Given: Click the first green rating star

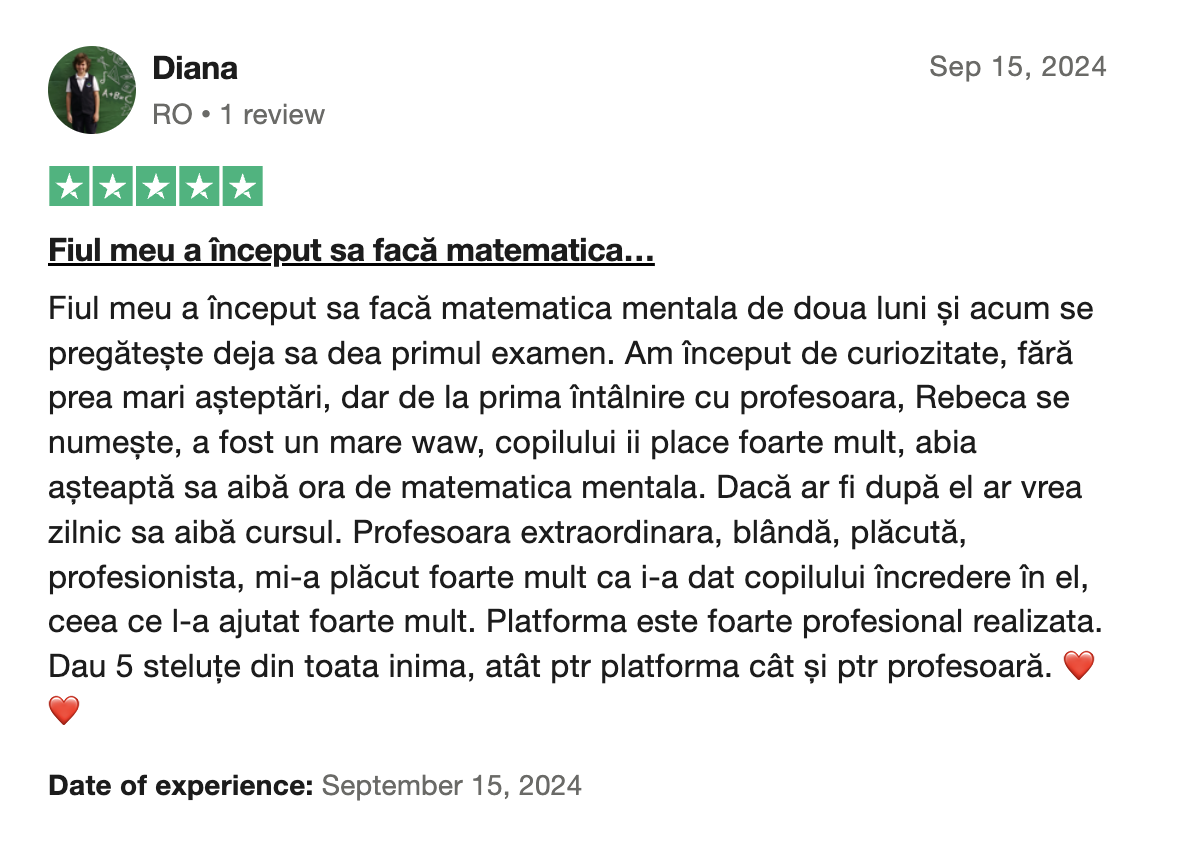Looking at the screenshot, I should pyautogui.click(x=69, y=186).
